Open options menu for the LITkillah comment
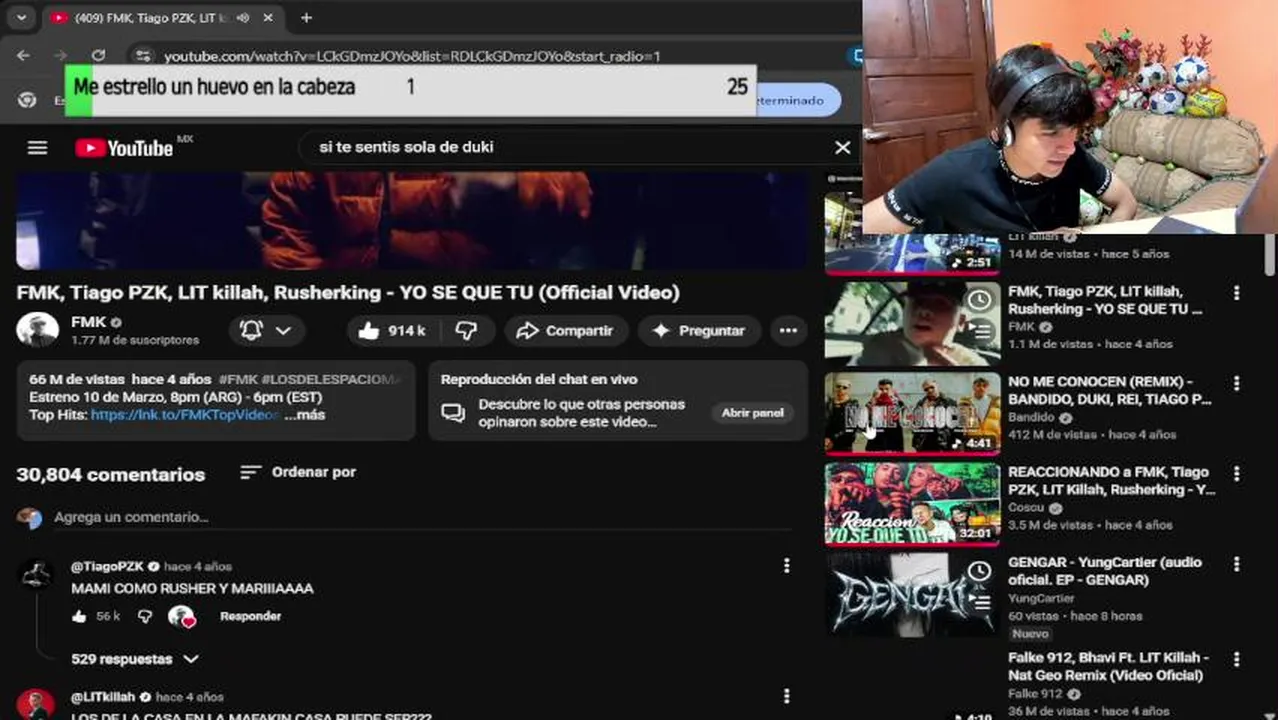 tap(786, 696)
